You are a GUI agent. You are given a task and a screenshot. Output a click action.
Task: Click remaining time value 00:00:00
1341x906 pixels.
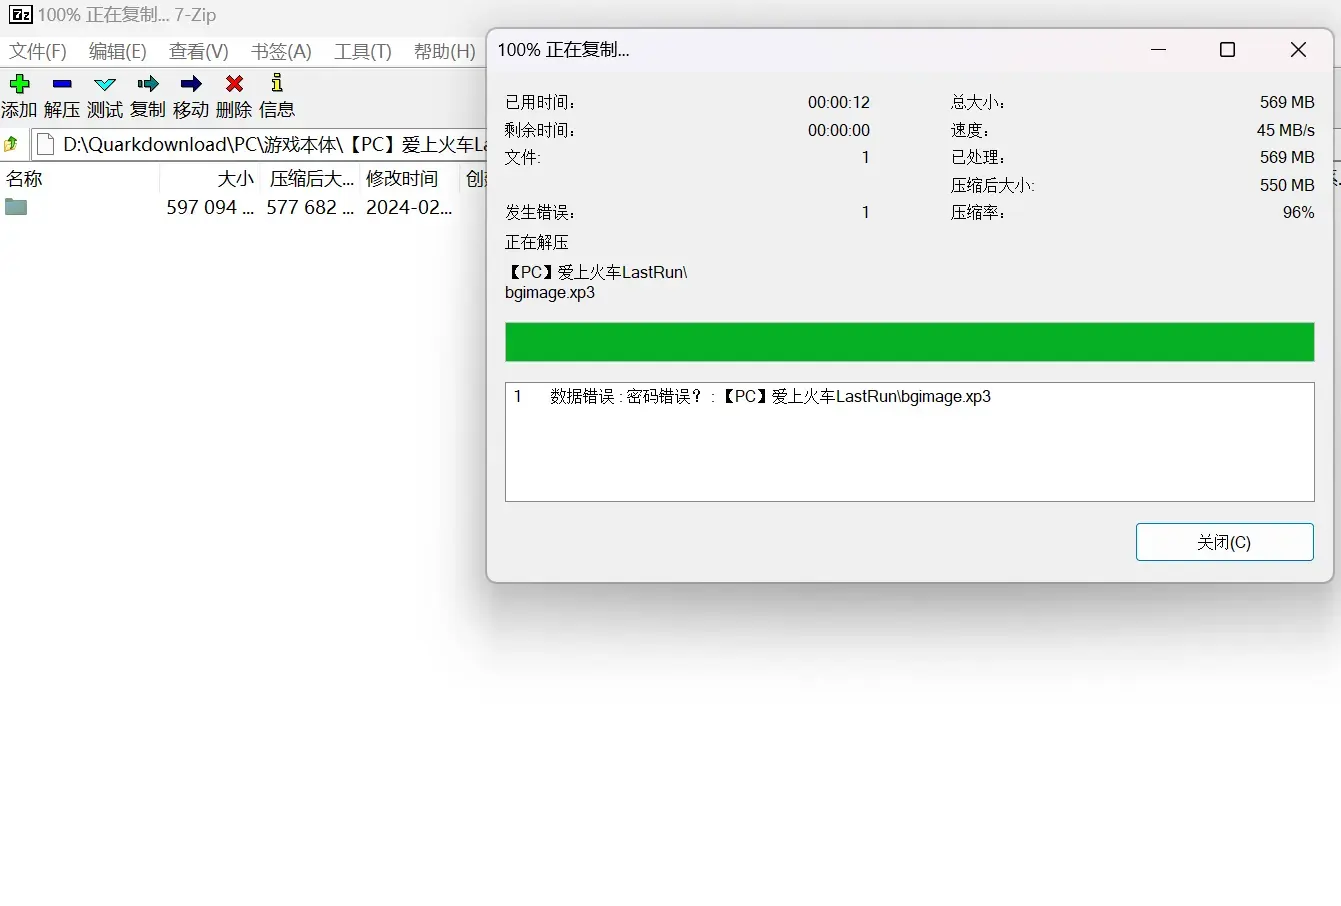[839, 130]
